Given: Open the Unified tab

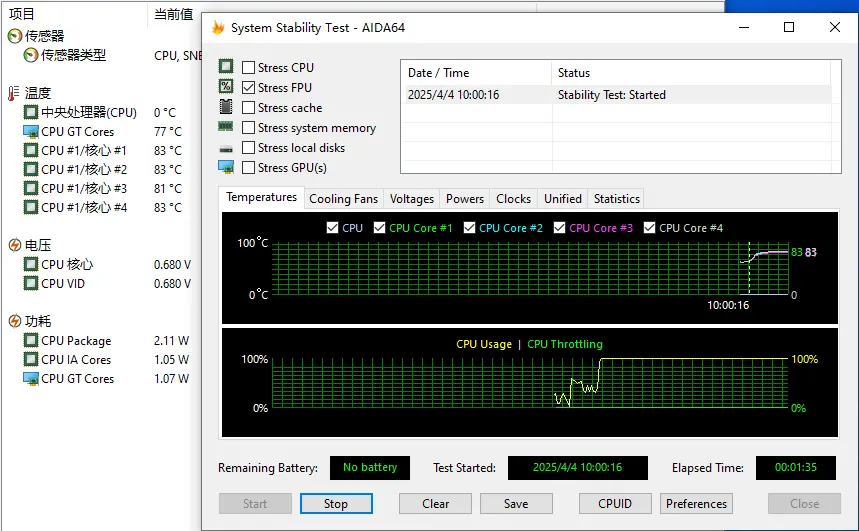Looking at the screenshot, I should coord(563,199).
